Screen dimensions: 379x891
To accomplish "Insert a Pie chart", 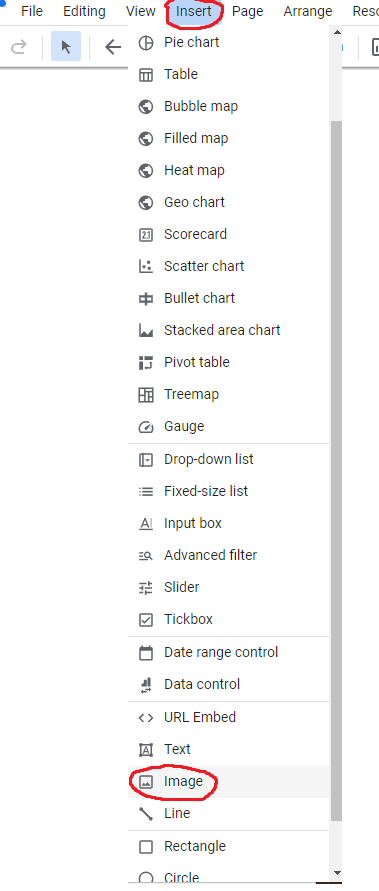I will pyautogui.click(x=228, y=42).
